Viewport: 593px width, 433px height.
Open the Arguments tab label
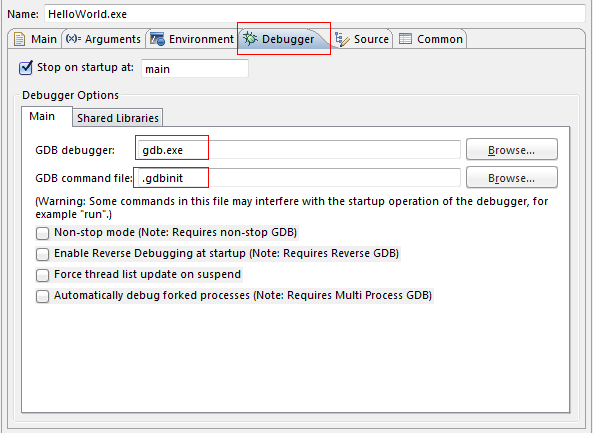[113, 39]
